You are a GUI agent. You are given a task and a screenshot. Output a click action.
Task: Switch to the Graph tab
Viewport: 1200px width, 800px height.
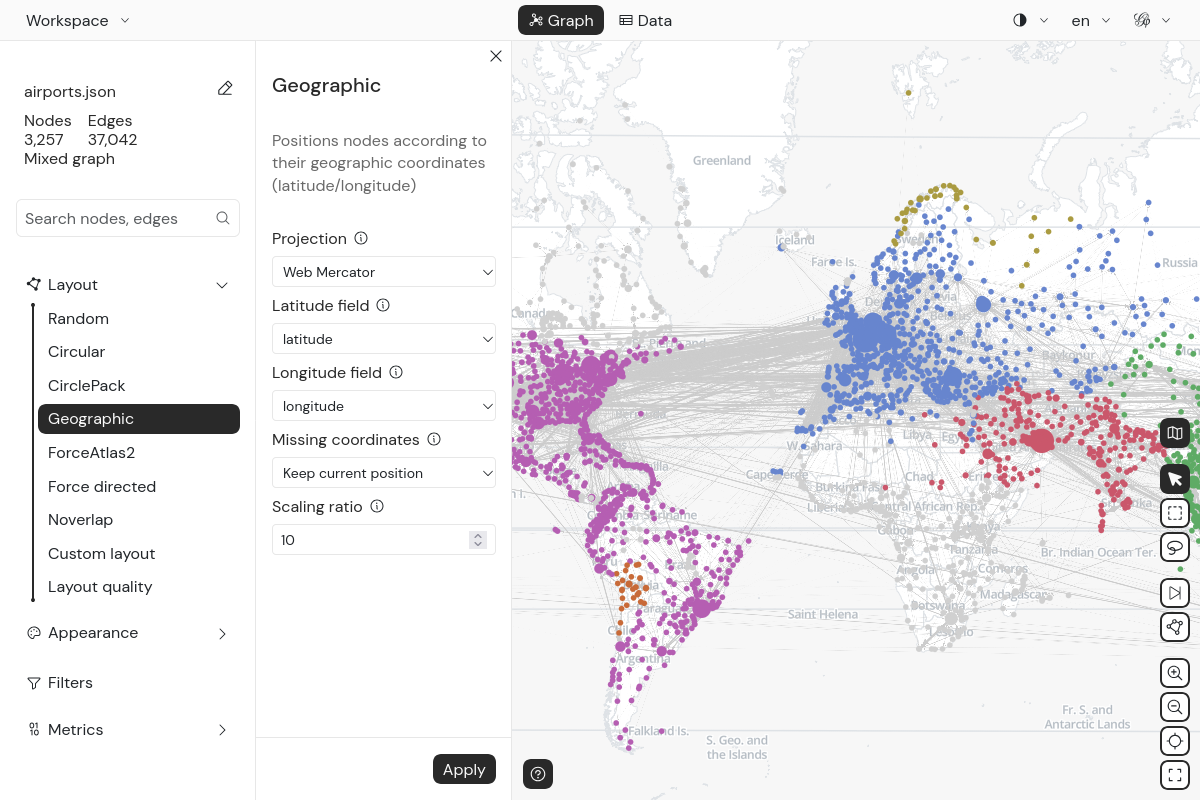pyautogui.click(x=561, y=20)
